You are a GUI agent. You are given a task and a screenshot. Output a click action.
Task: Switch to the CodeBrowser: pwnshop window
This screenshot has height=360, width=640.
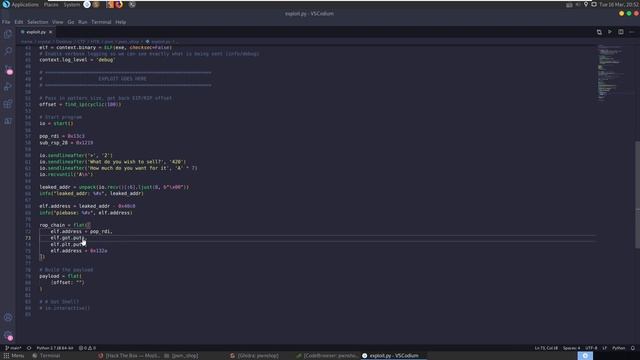(327, 356)
